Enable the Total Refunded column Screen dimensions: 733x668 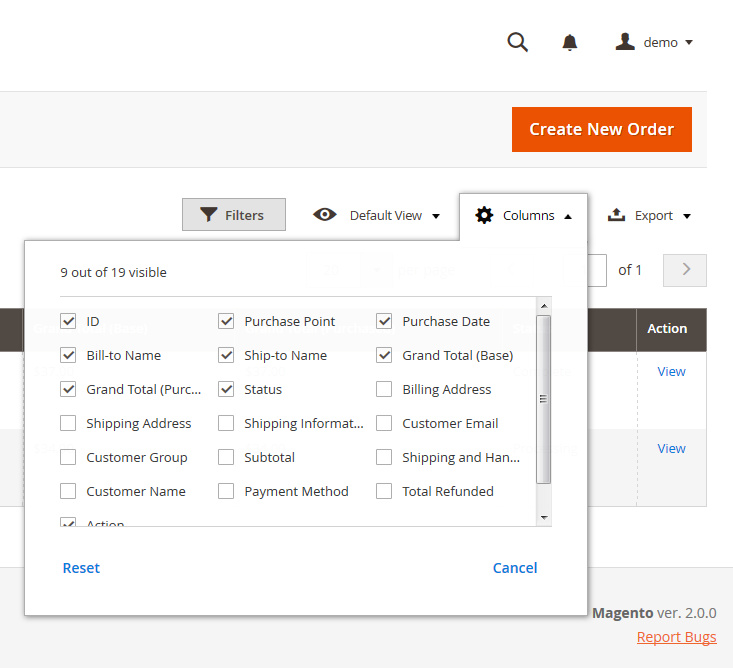coord(384,491)
